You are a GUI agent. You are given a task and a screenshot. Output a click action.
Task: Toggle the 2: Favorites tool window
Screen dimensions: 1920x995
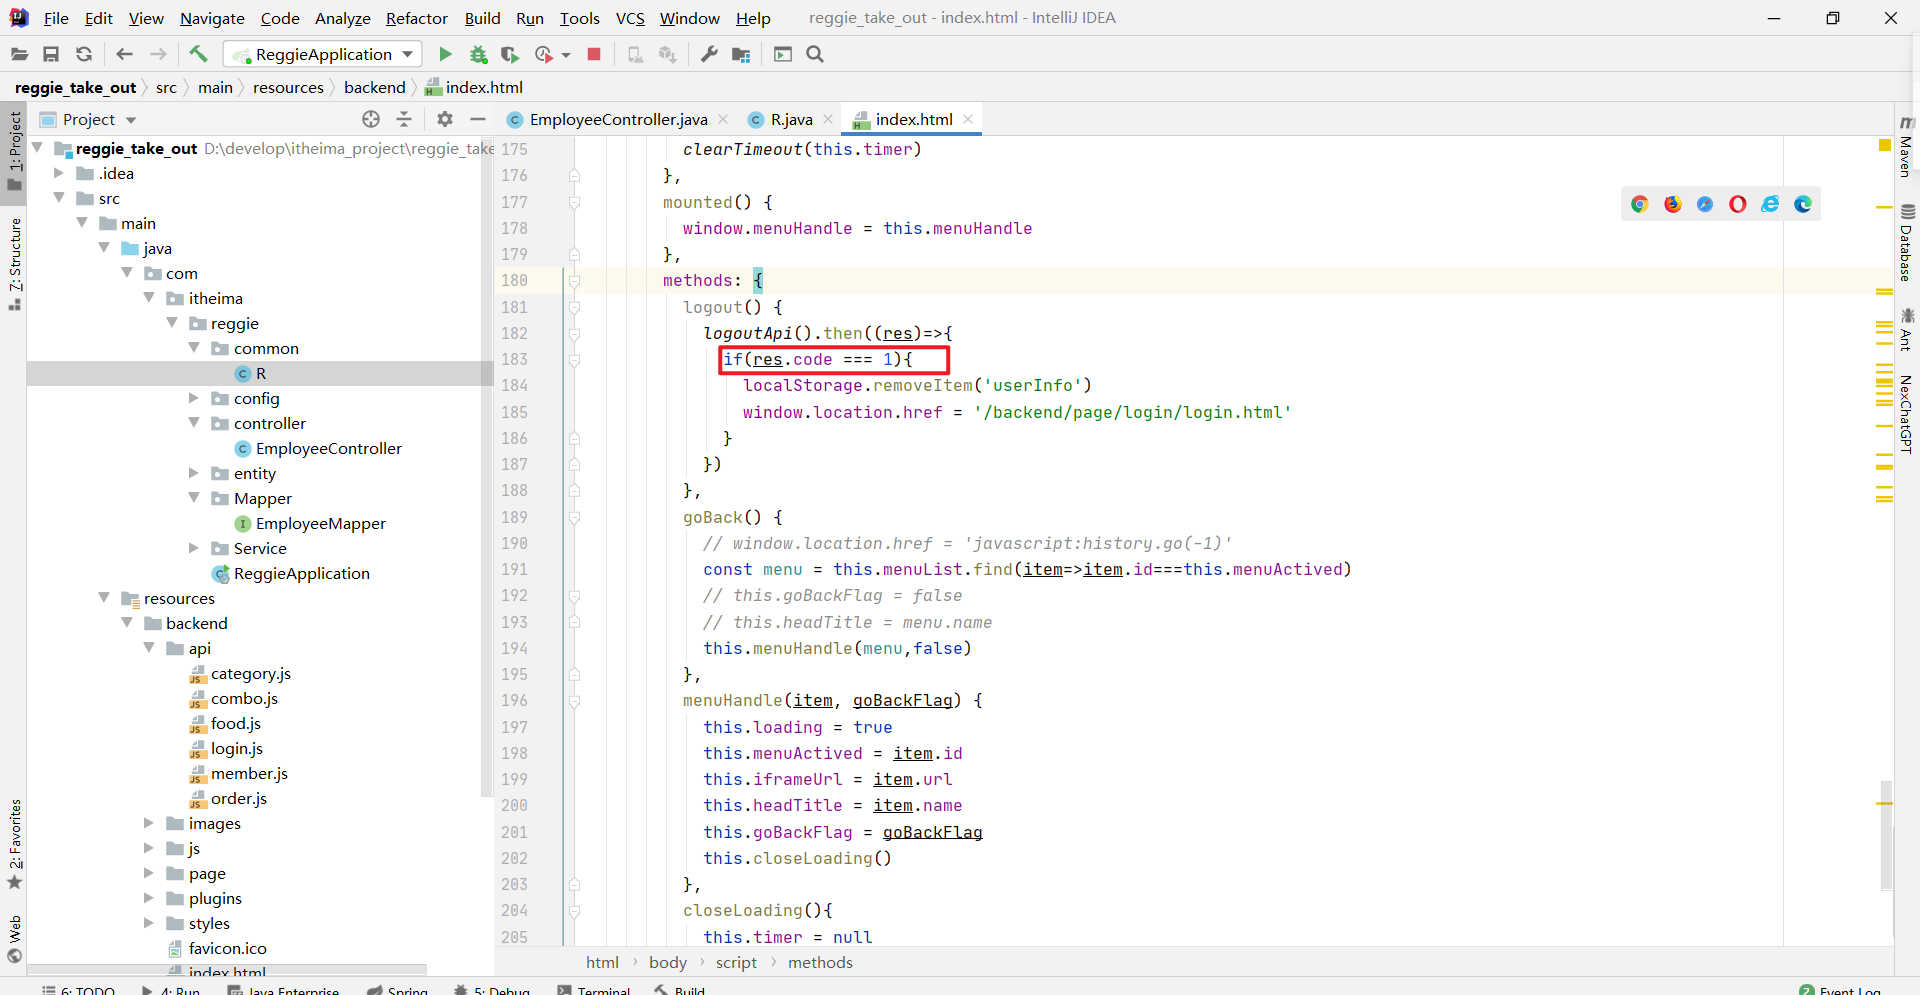click(x=14, y=844)
